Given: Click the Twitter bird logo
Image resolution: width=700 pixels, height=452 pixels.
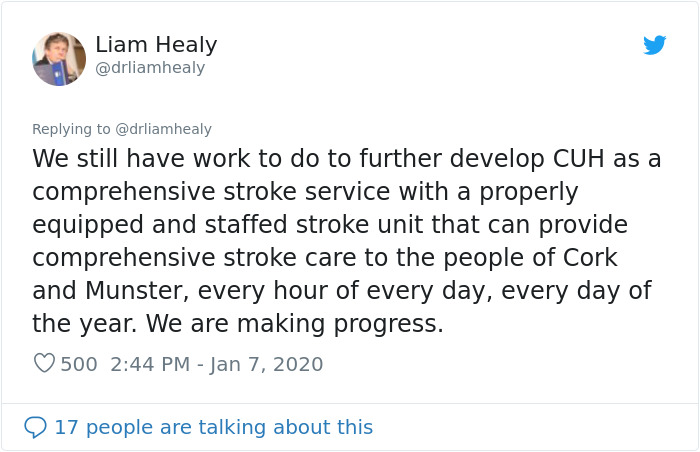Looking at the screenshot, I should pos(654,45).
